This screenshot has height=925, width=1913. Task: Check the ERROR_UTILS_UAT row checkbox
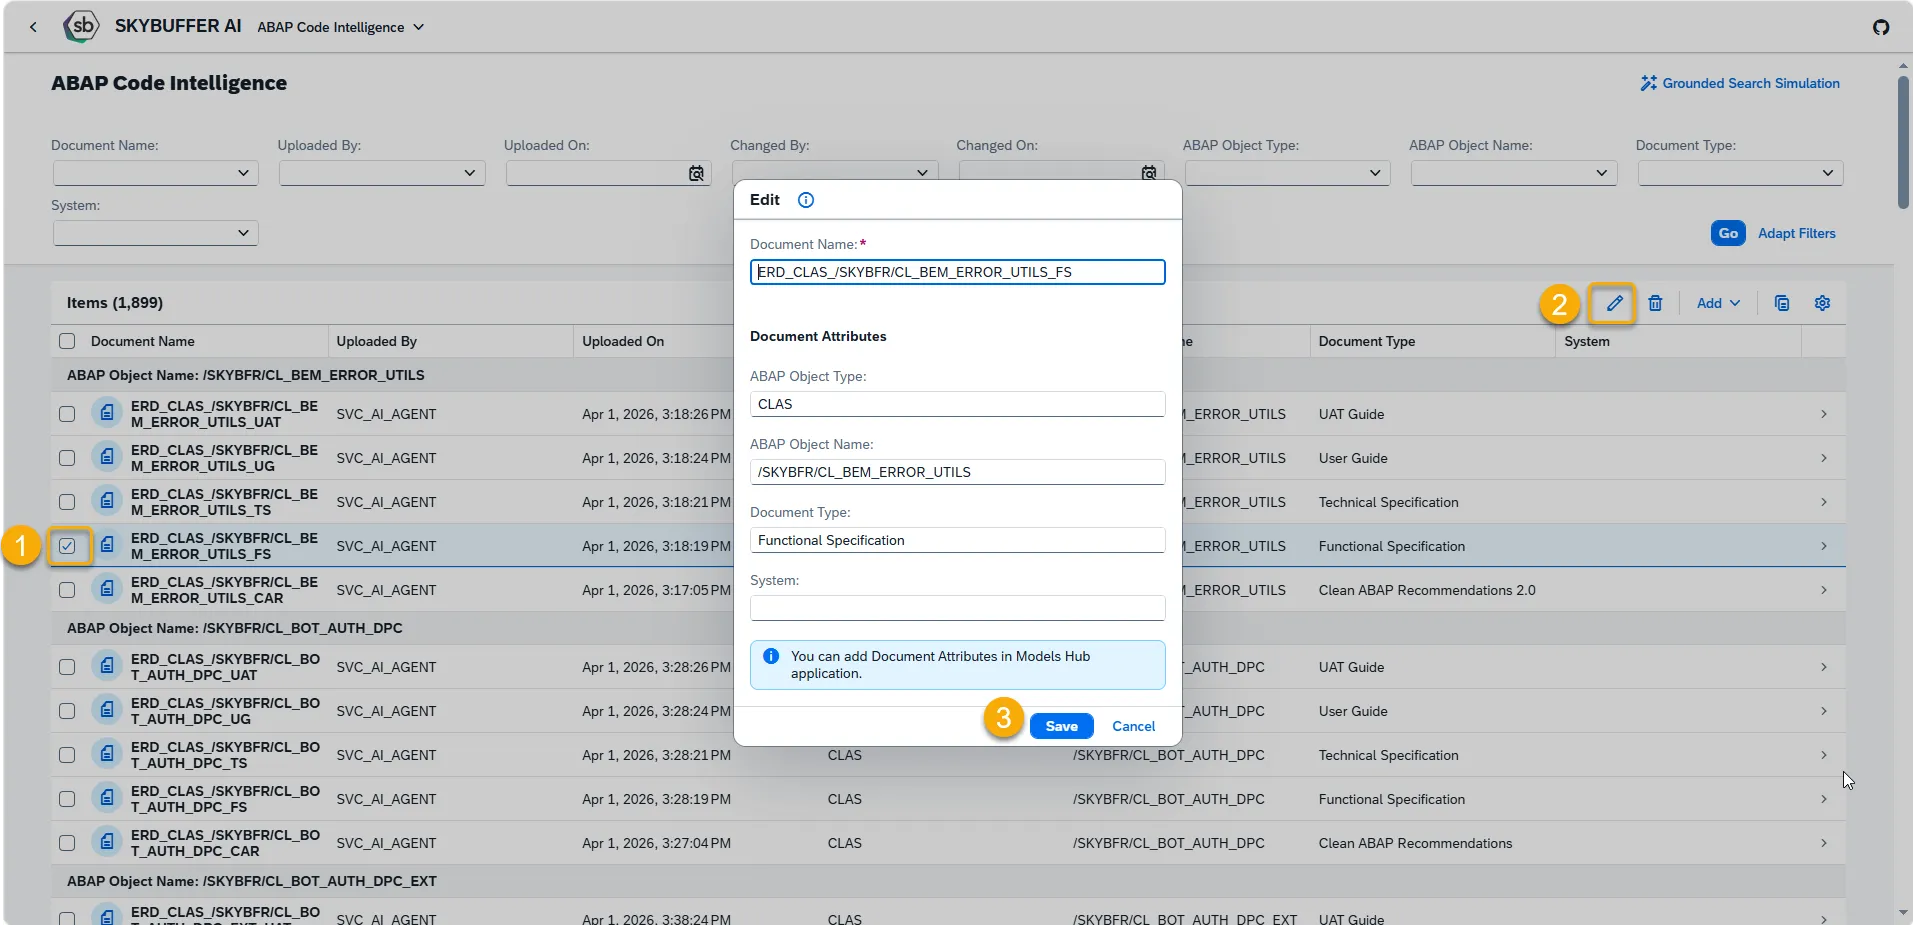coord(67,414)
